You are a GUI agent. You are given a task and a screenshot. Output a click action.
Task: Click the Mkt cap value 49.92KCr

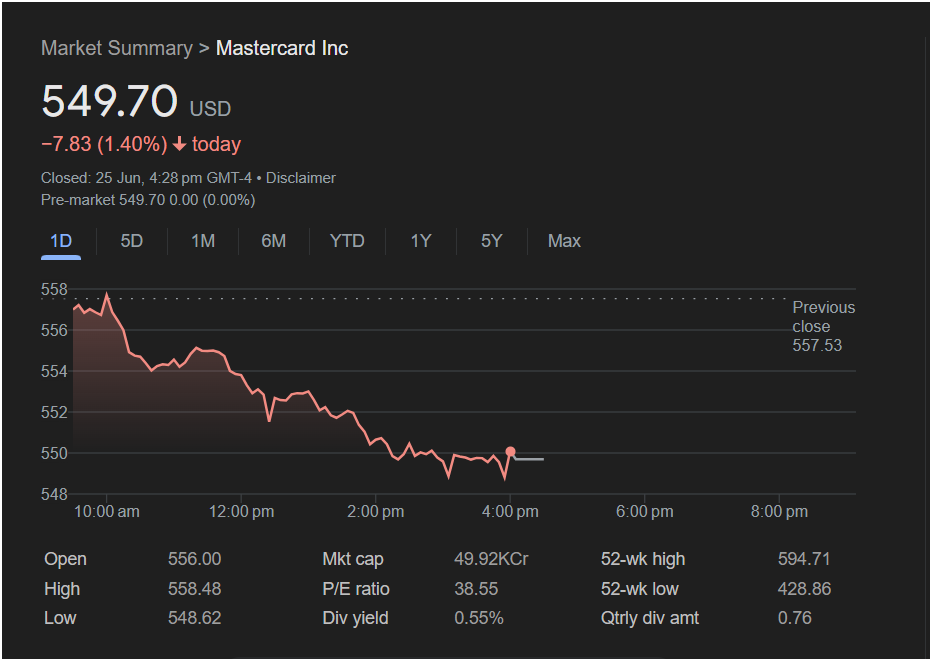[491, 559]
